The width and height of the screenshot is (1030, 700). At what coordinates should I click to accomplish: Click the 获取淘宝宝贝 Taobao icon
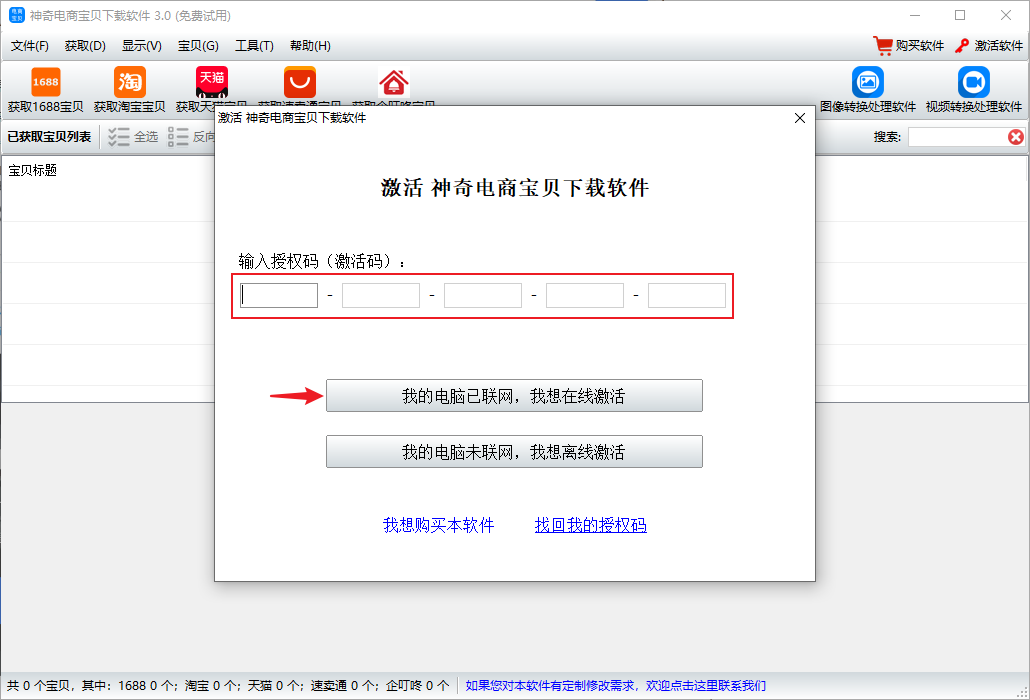click(x=130, y=82)
